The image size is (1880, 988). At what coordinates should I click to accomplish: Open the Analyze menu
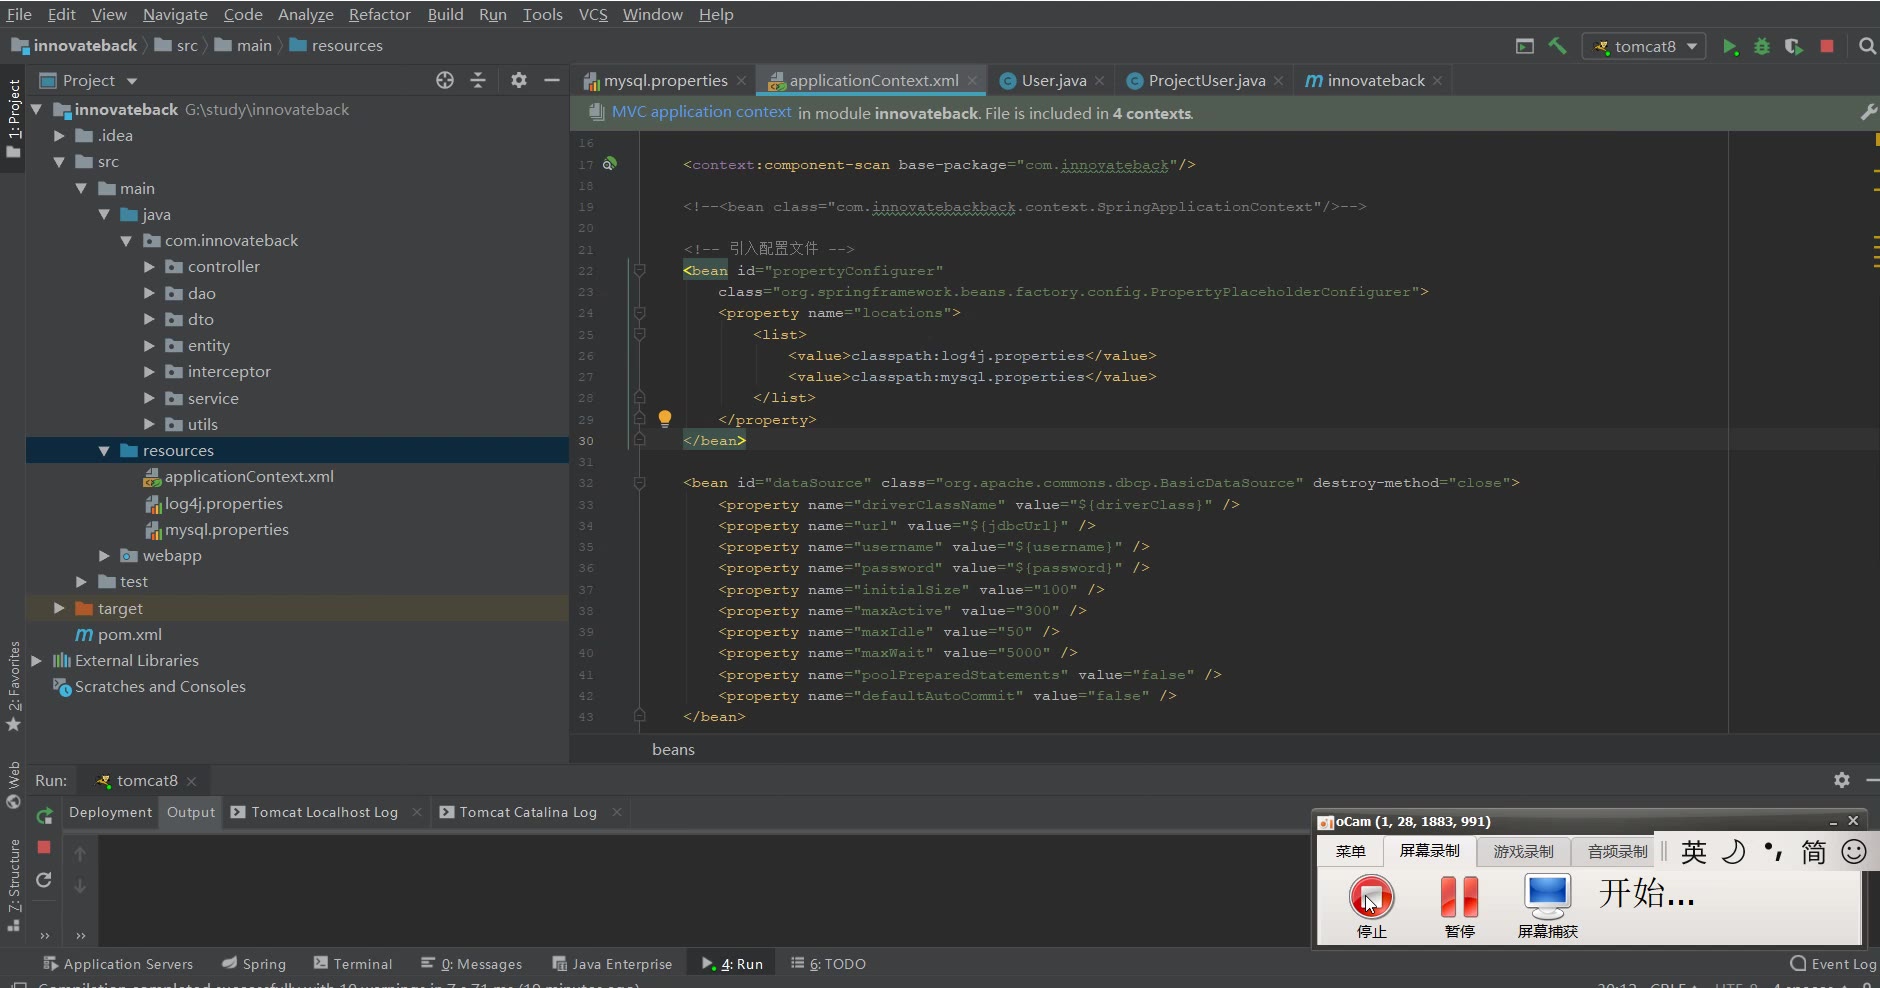point(305,14)
